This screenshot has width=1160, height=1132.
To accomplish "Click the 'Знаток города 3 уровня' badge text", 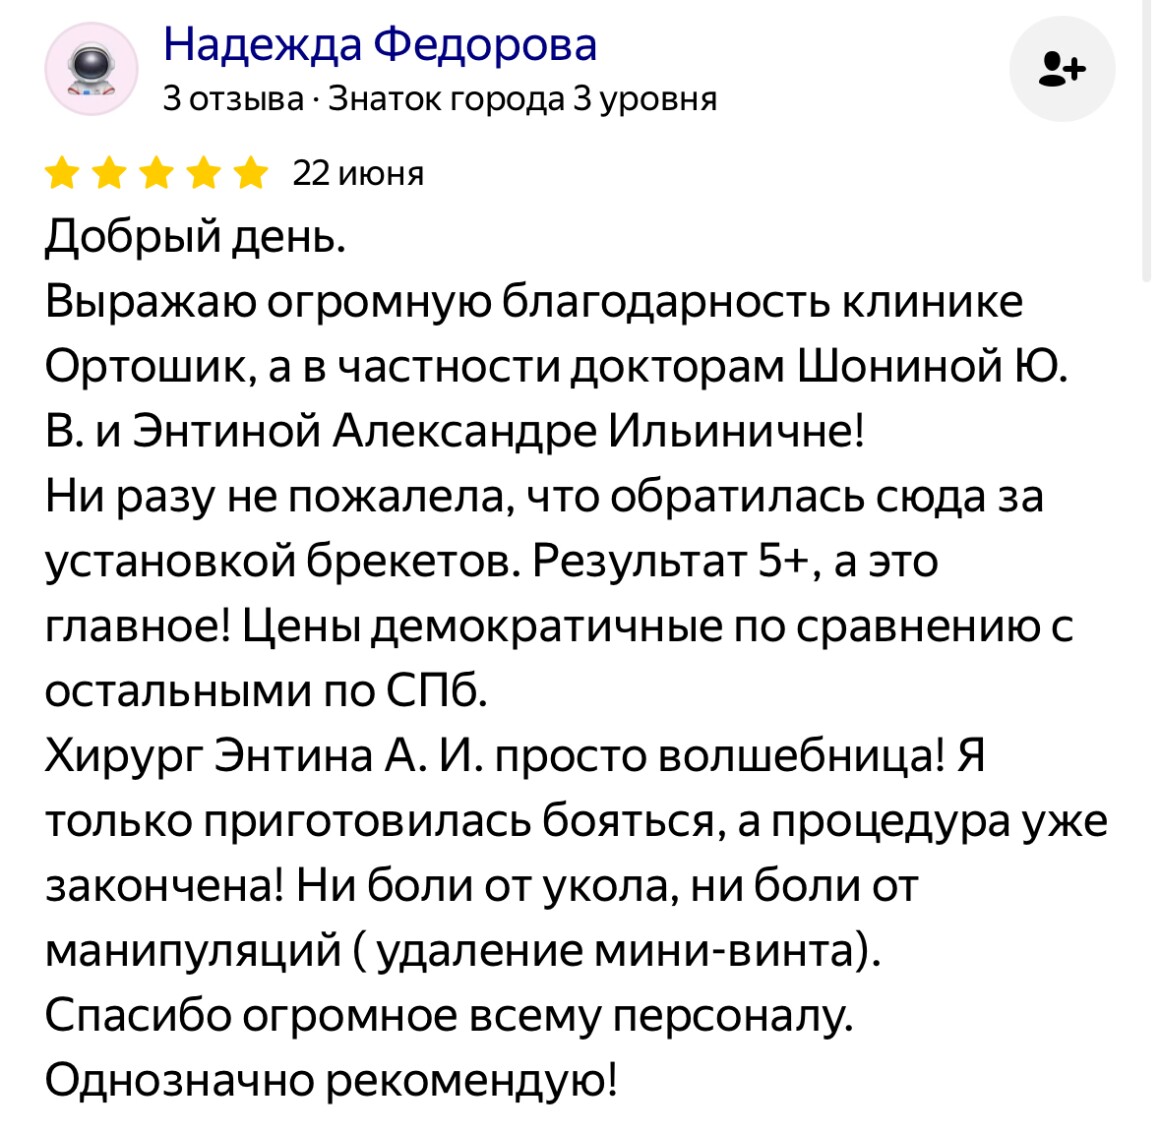I will [522, 98].
